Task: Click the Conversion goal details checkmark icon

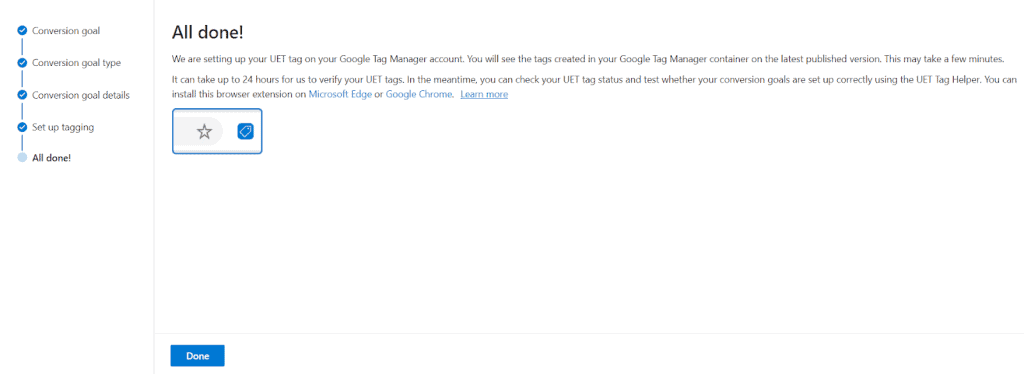Action: click(x=22, y=95)
